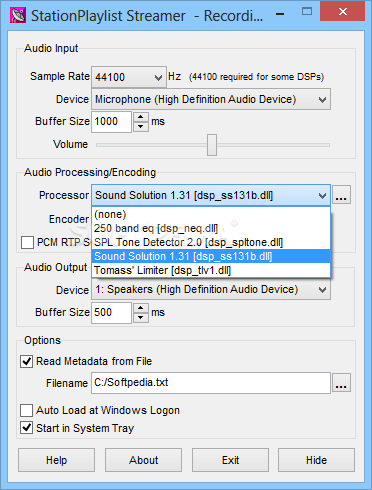Increase output Buffer Size with up arrow

click(x=141, y=308)
